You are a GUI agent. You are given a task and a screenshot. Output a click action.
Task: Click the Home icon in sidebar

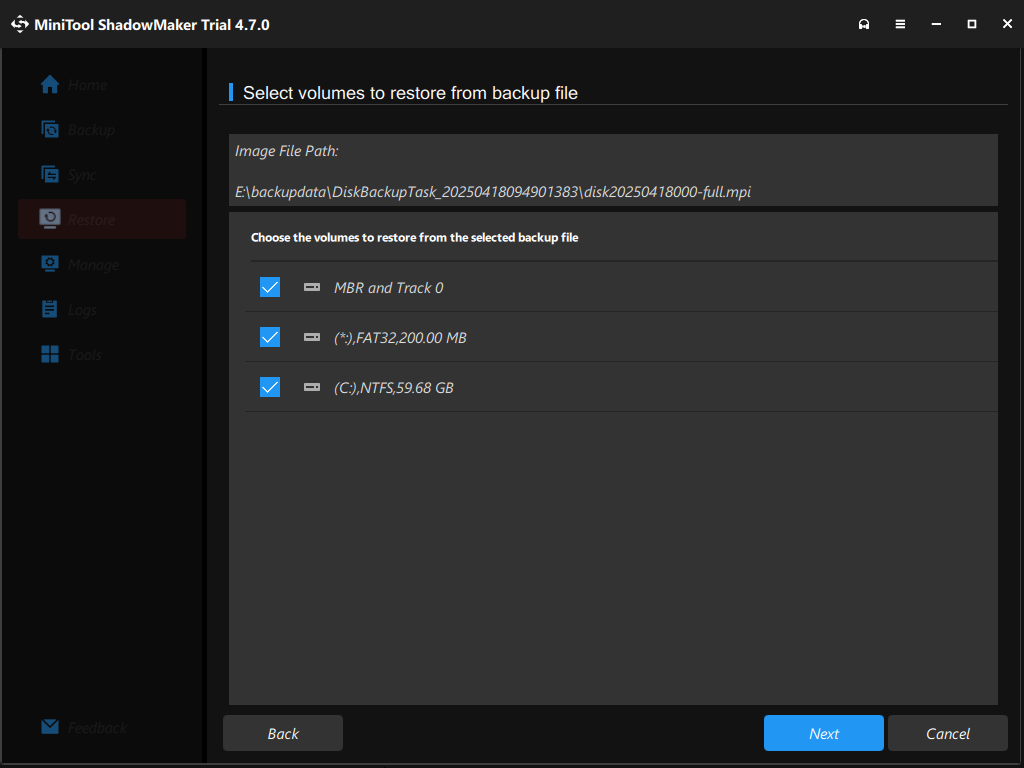pos(50,85)
